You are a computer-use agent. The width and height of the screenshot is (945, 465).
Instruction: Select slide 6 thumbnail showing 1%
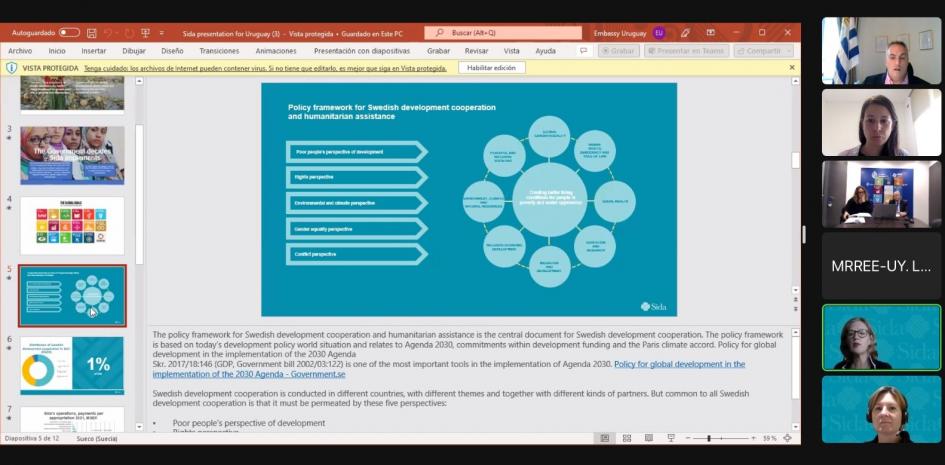tap(72, 366)
